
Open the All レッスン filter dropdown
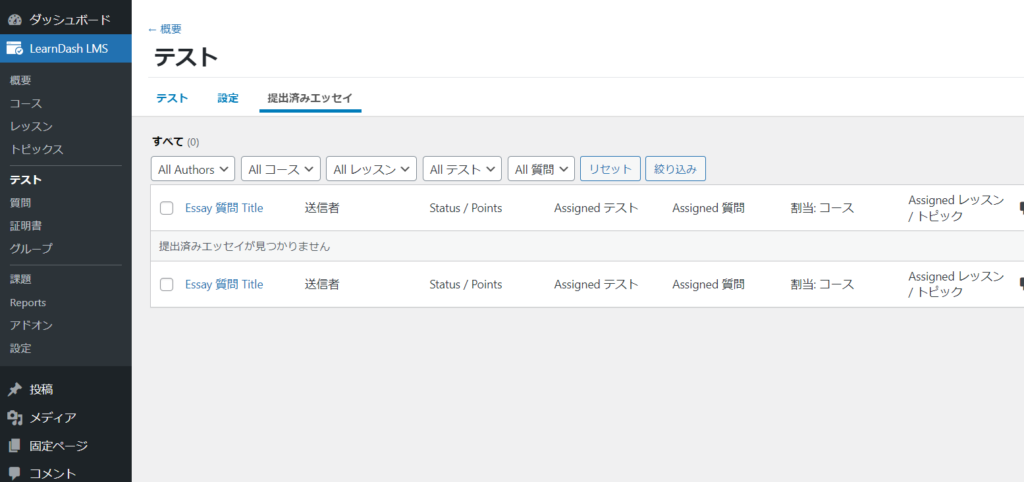[372, 169]
